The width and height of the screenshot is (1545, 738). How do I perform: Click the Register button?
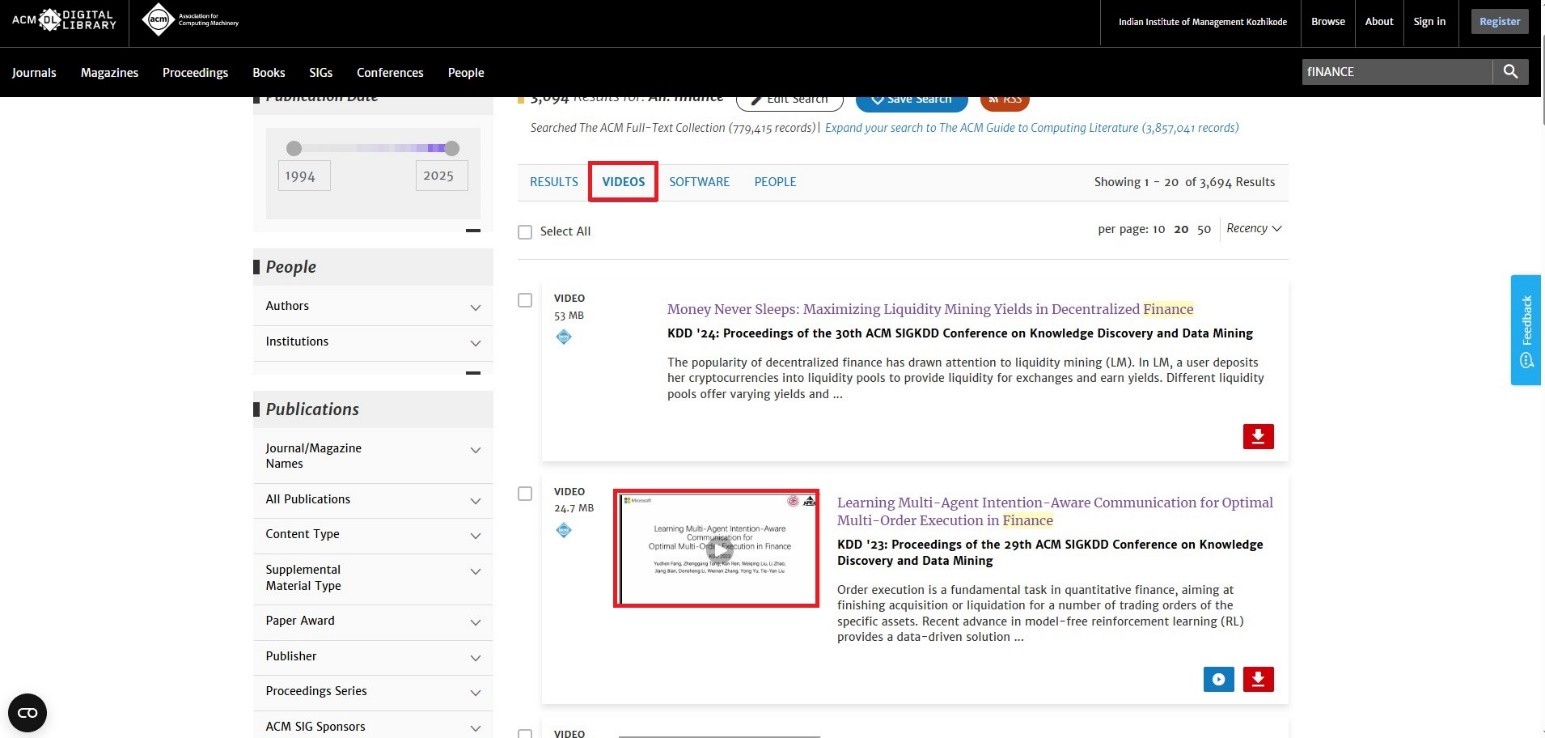(x=1499, y=22)
